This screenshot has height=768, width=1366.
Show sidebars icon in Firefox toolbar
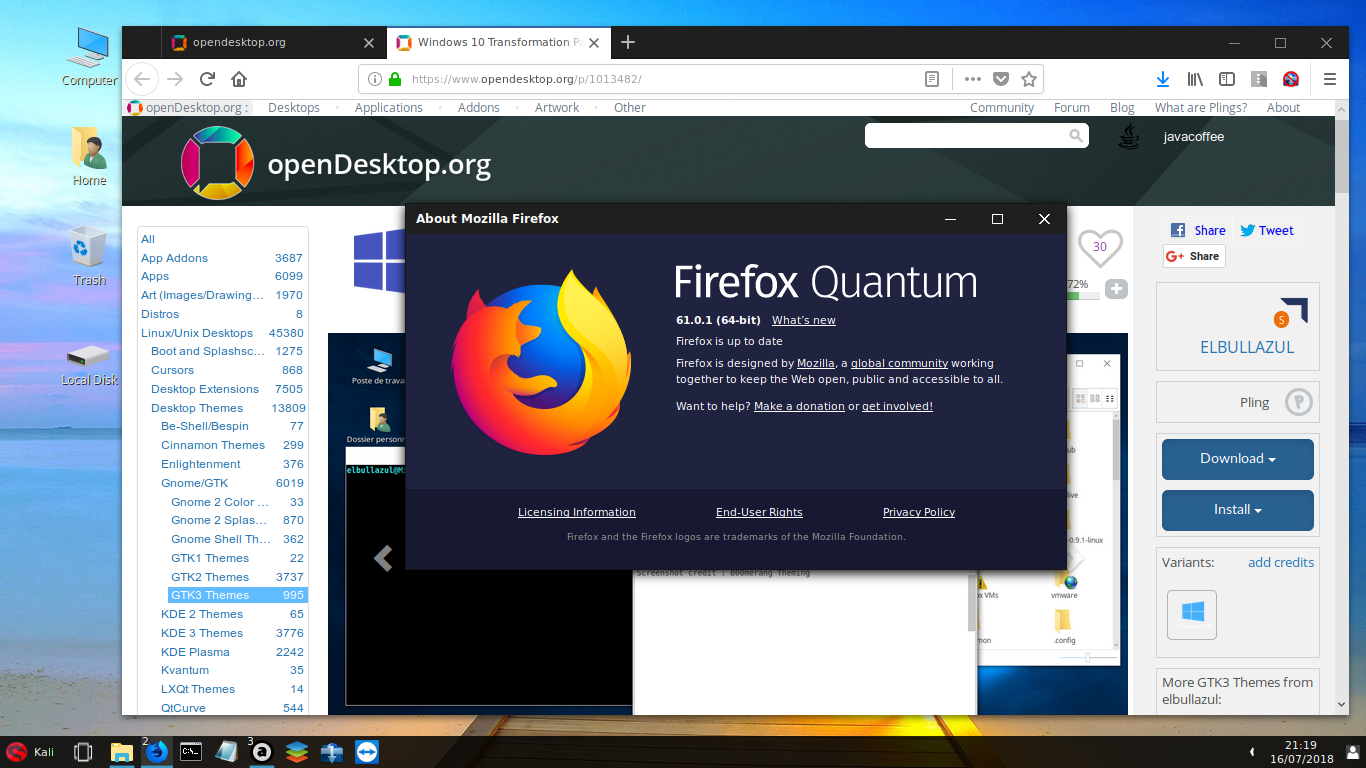(1227, 79)
